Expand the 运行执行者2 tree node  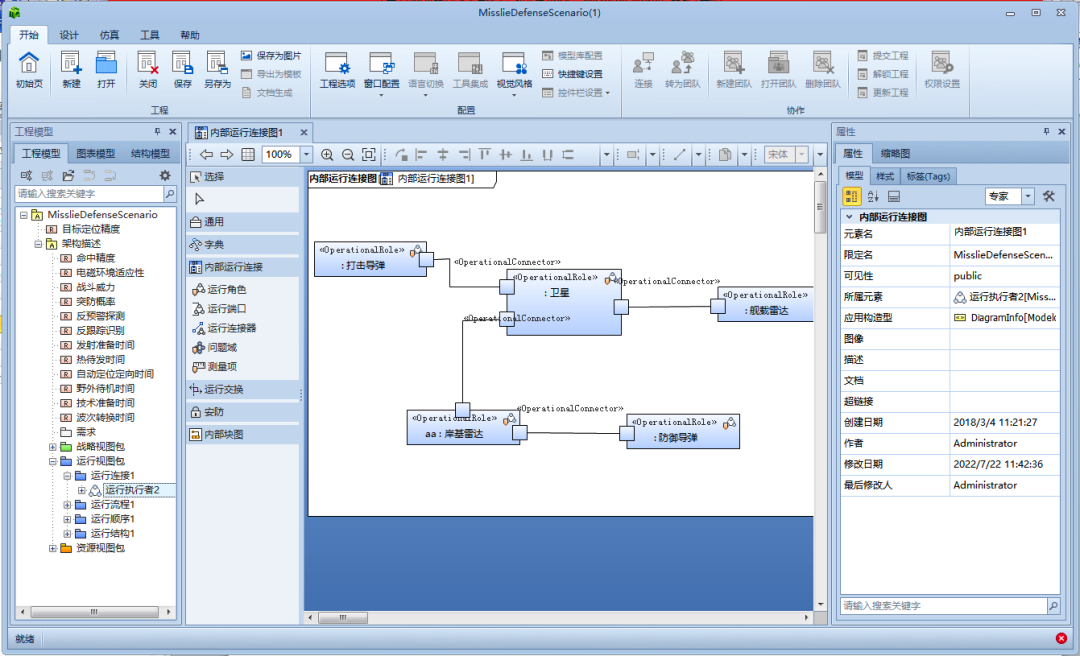(82, 490)
